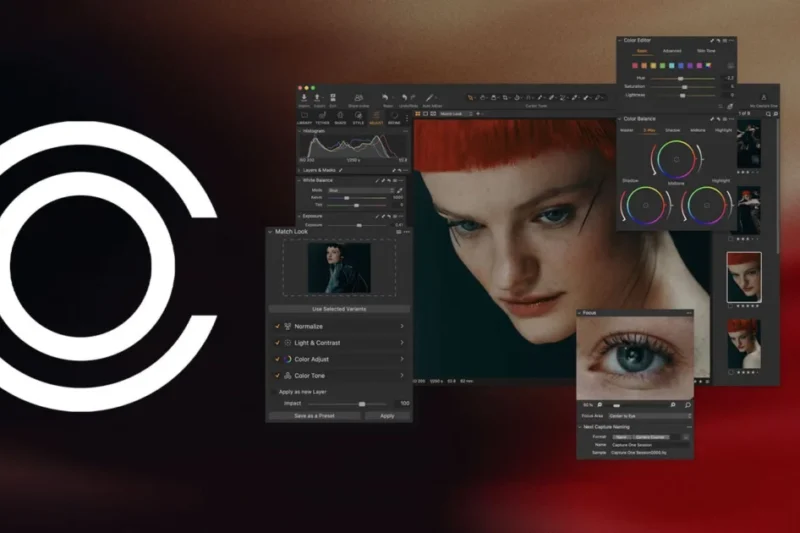The height and width of the screenshot is (533, 800).
Task: Click the Match Look reference image thumbnail
Action: [339, 268]
